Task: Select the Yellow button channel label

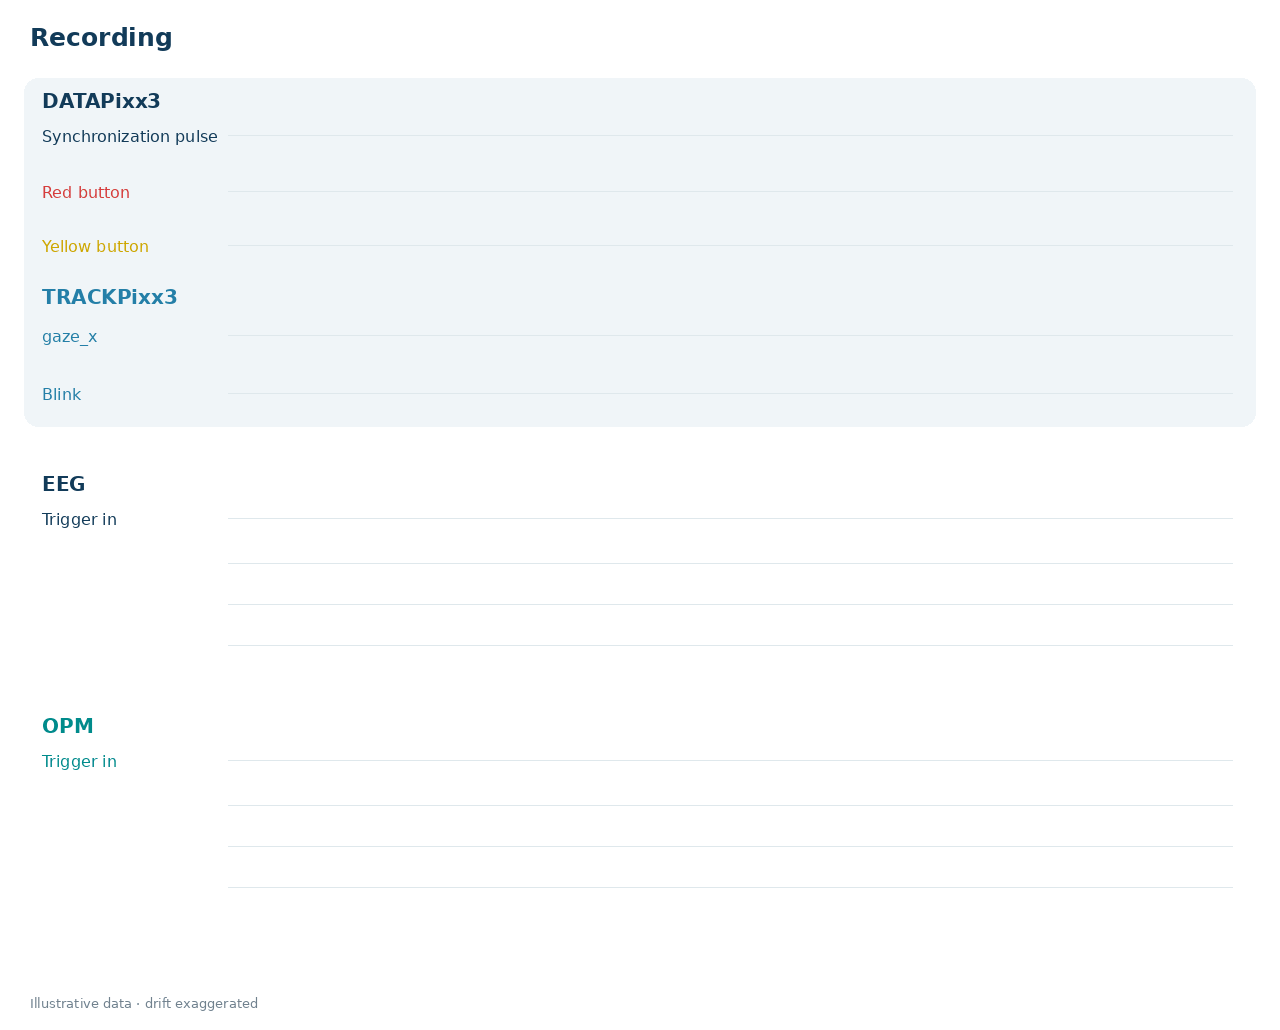Action: pos(95,247)
